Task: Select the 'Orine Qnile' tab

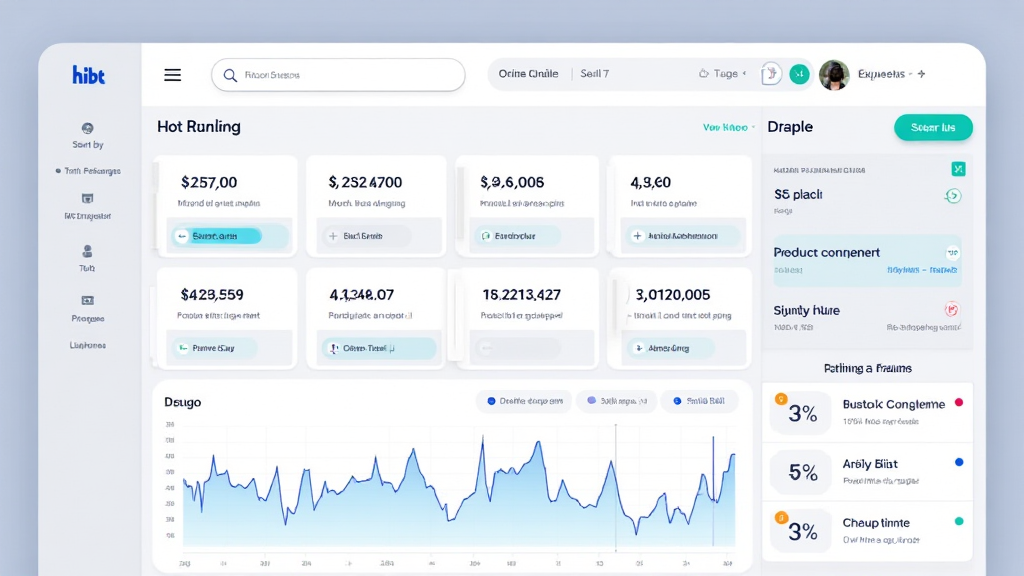Action: click(528, 74)
